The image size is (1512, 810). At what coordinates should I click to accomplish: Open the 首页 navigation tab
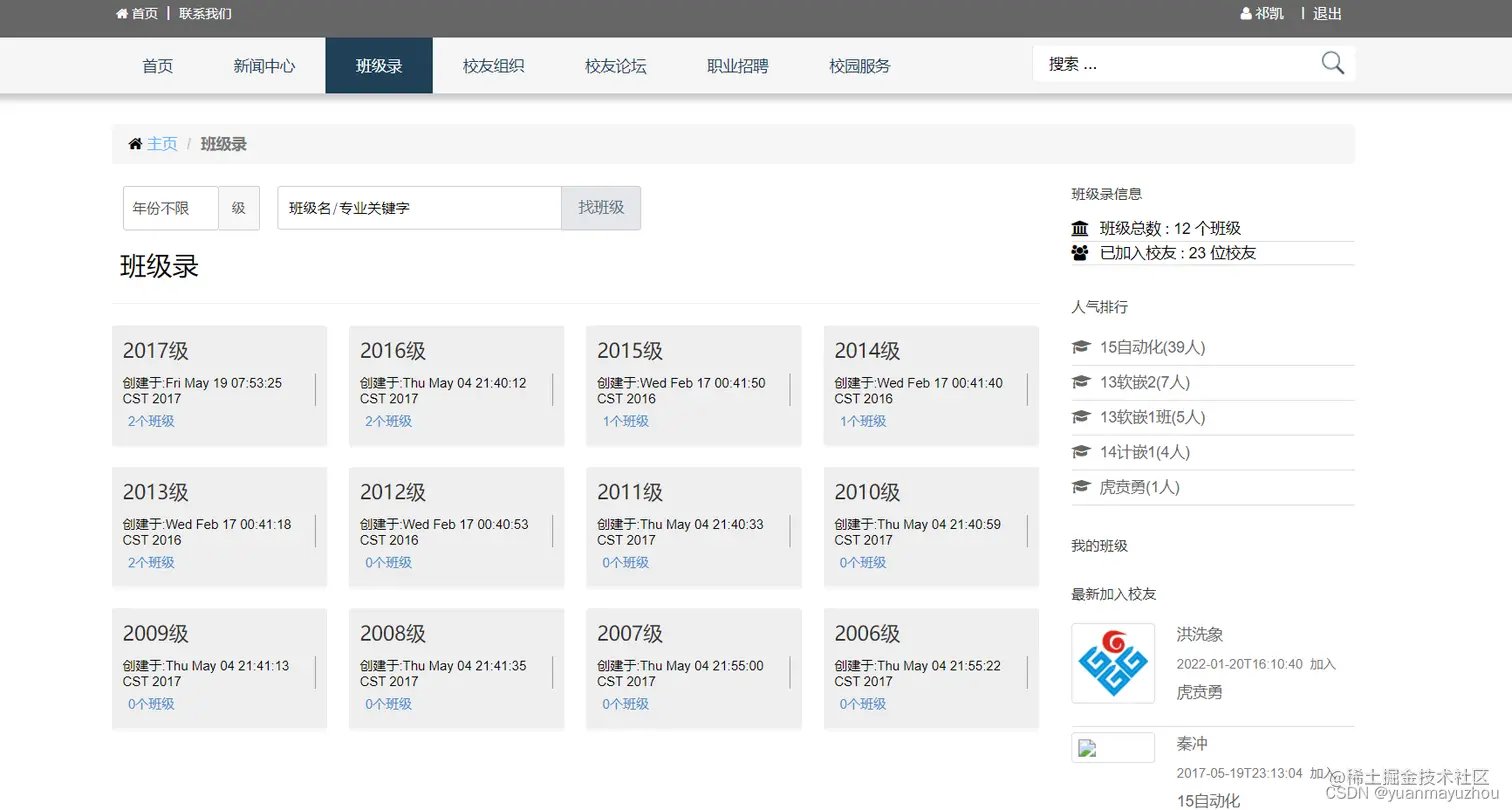click(157, 66)
